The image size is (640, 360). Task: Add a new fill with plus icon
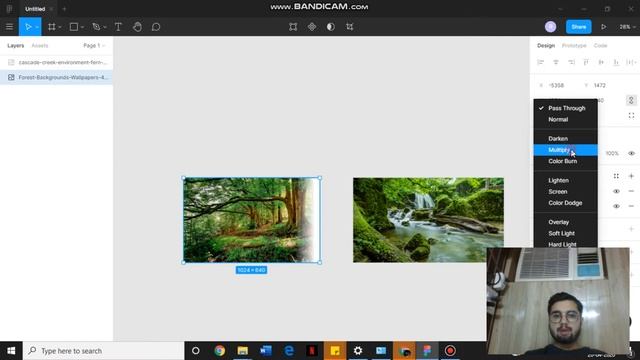point(631,176)
